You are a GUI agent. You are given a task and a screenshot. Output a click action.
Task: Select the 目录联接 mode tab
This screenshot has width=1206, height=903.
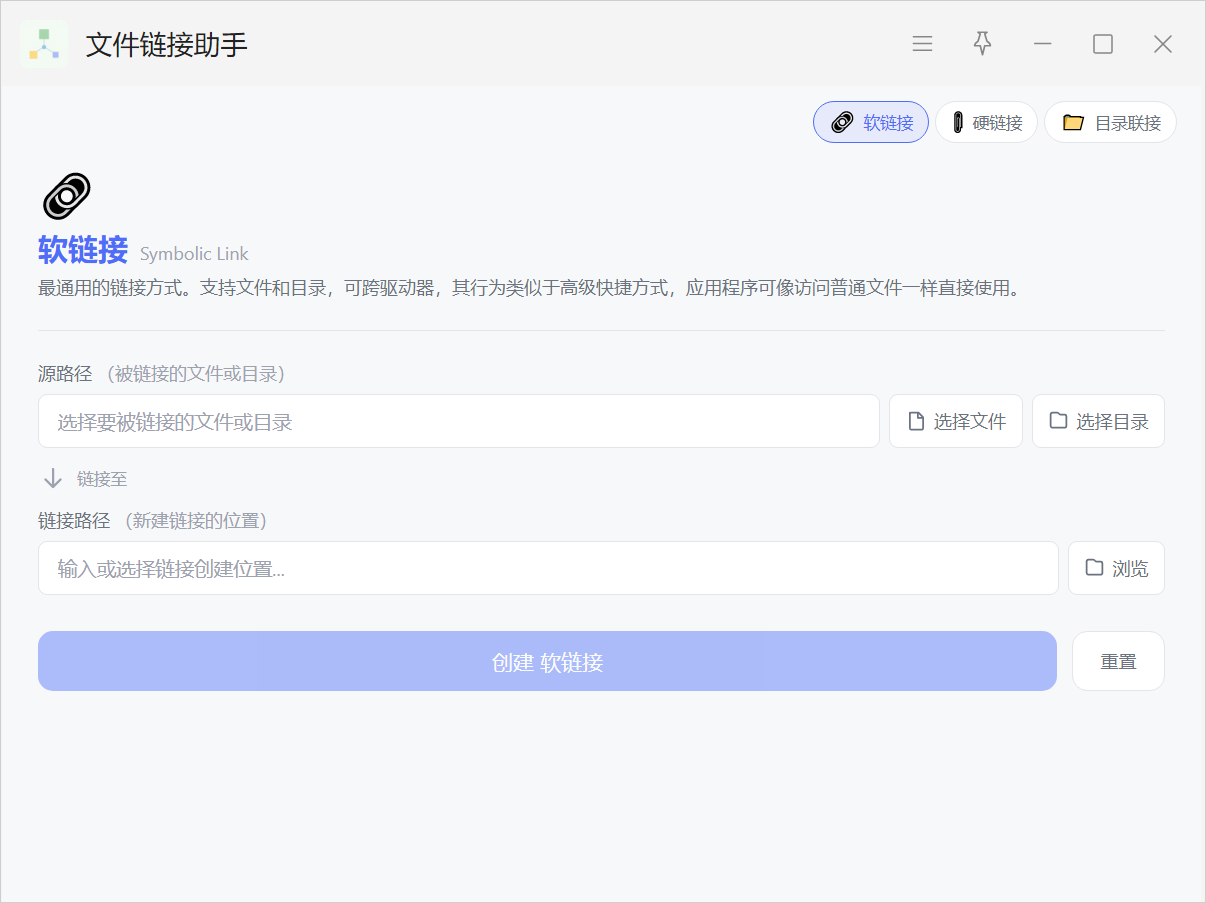(1110, 123)
